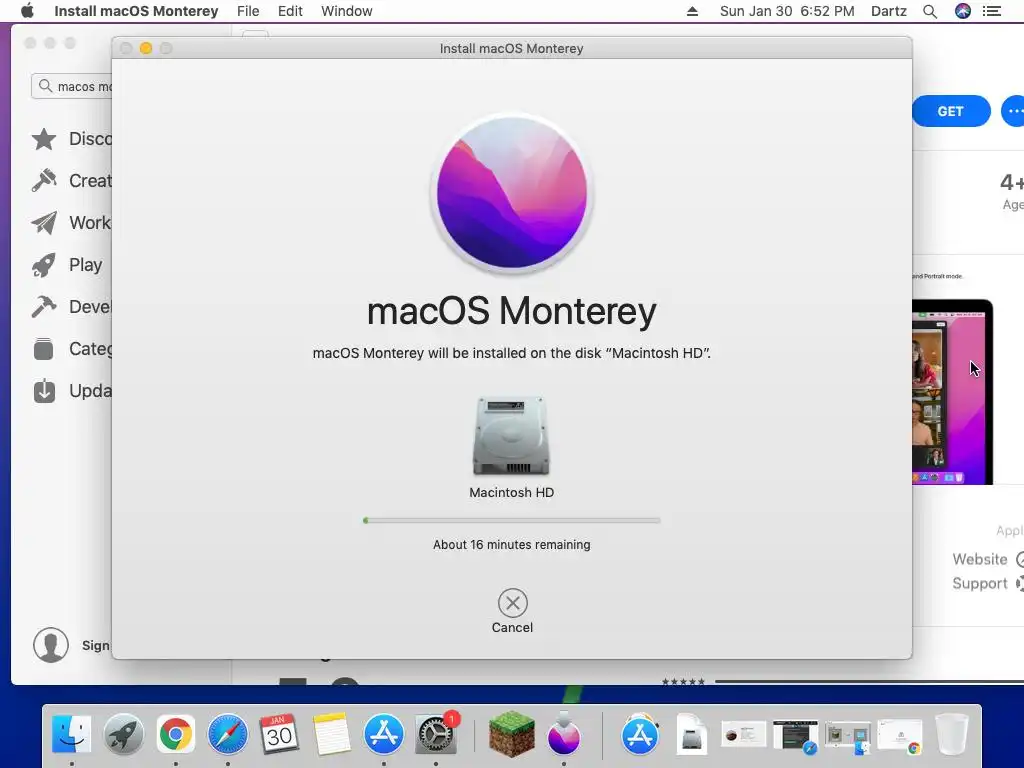This screenshot has height=768, width=1024.
Task: Open the Applications folder stack in dock
Action: pyautogui.click(x=639, y=735)
